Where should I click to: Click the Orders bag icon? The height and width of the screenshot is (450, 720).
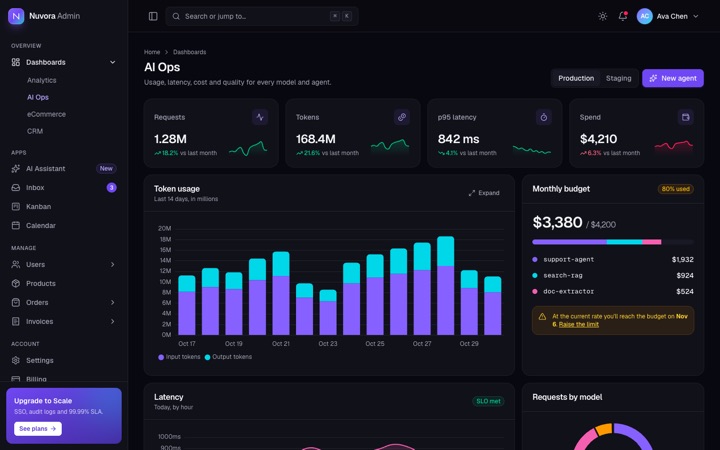(16, 303)
